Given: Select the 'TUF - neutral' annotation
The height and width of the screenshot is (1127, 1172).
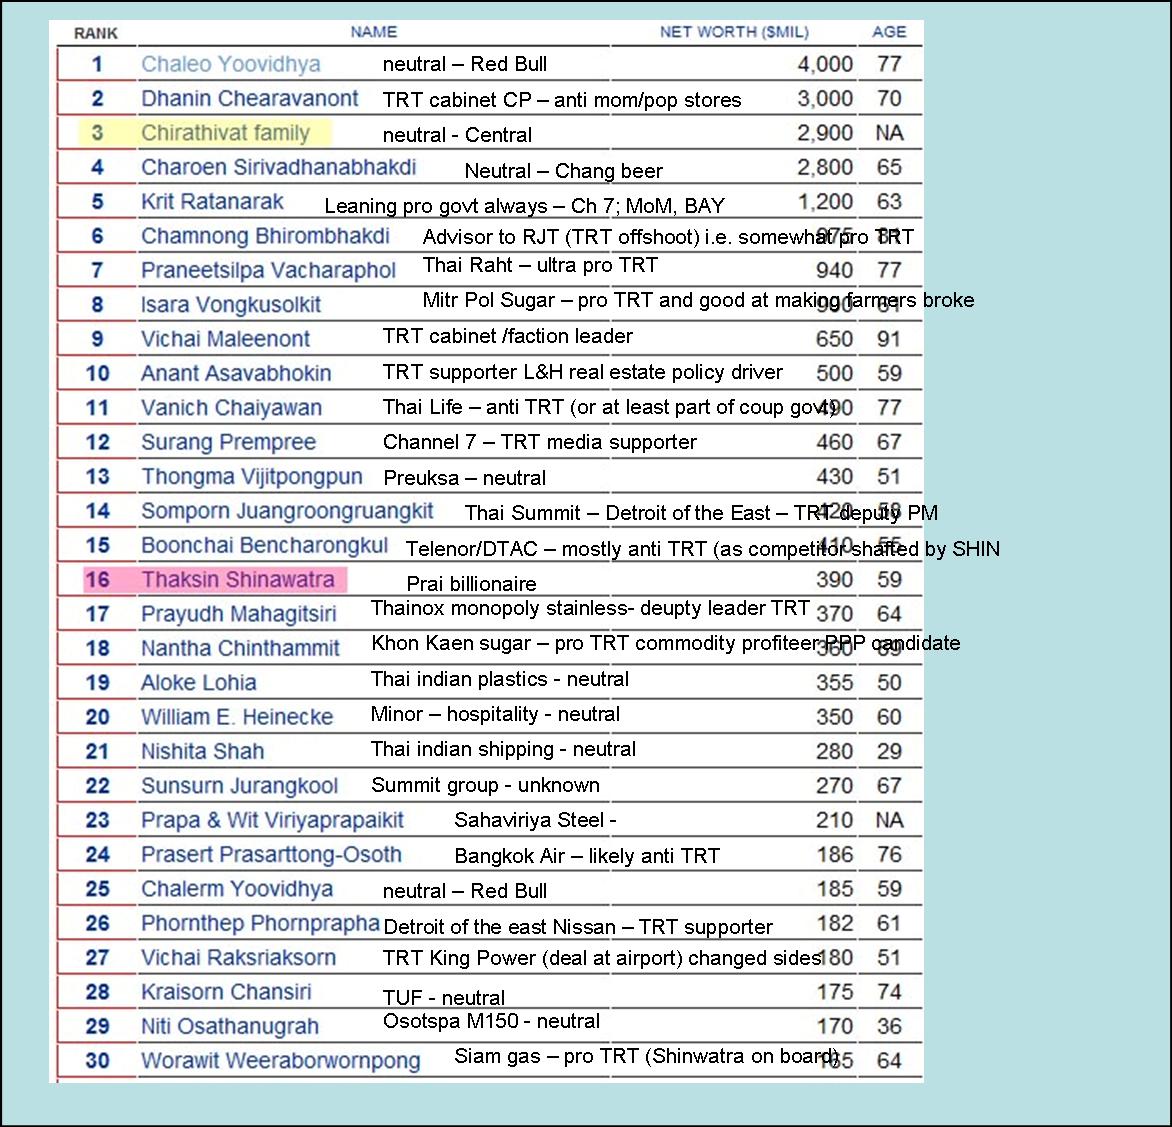Looking at the screenshot, I should 444,998.
